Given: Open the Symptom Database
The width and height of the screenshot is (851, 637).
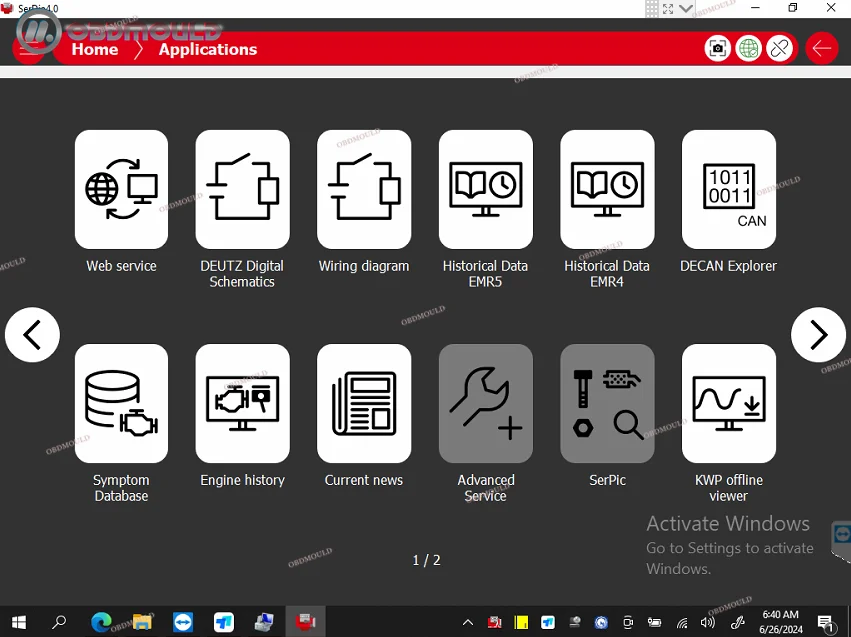Looking at the screenshot, I should tap(121, 403).
